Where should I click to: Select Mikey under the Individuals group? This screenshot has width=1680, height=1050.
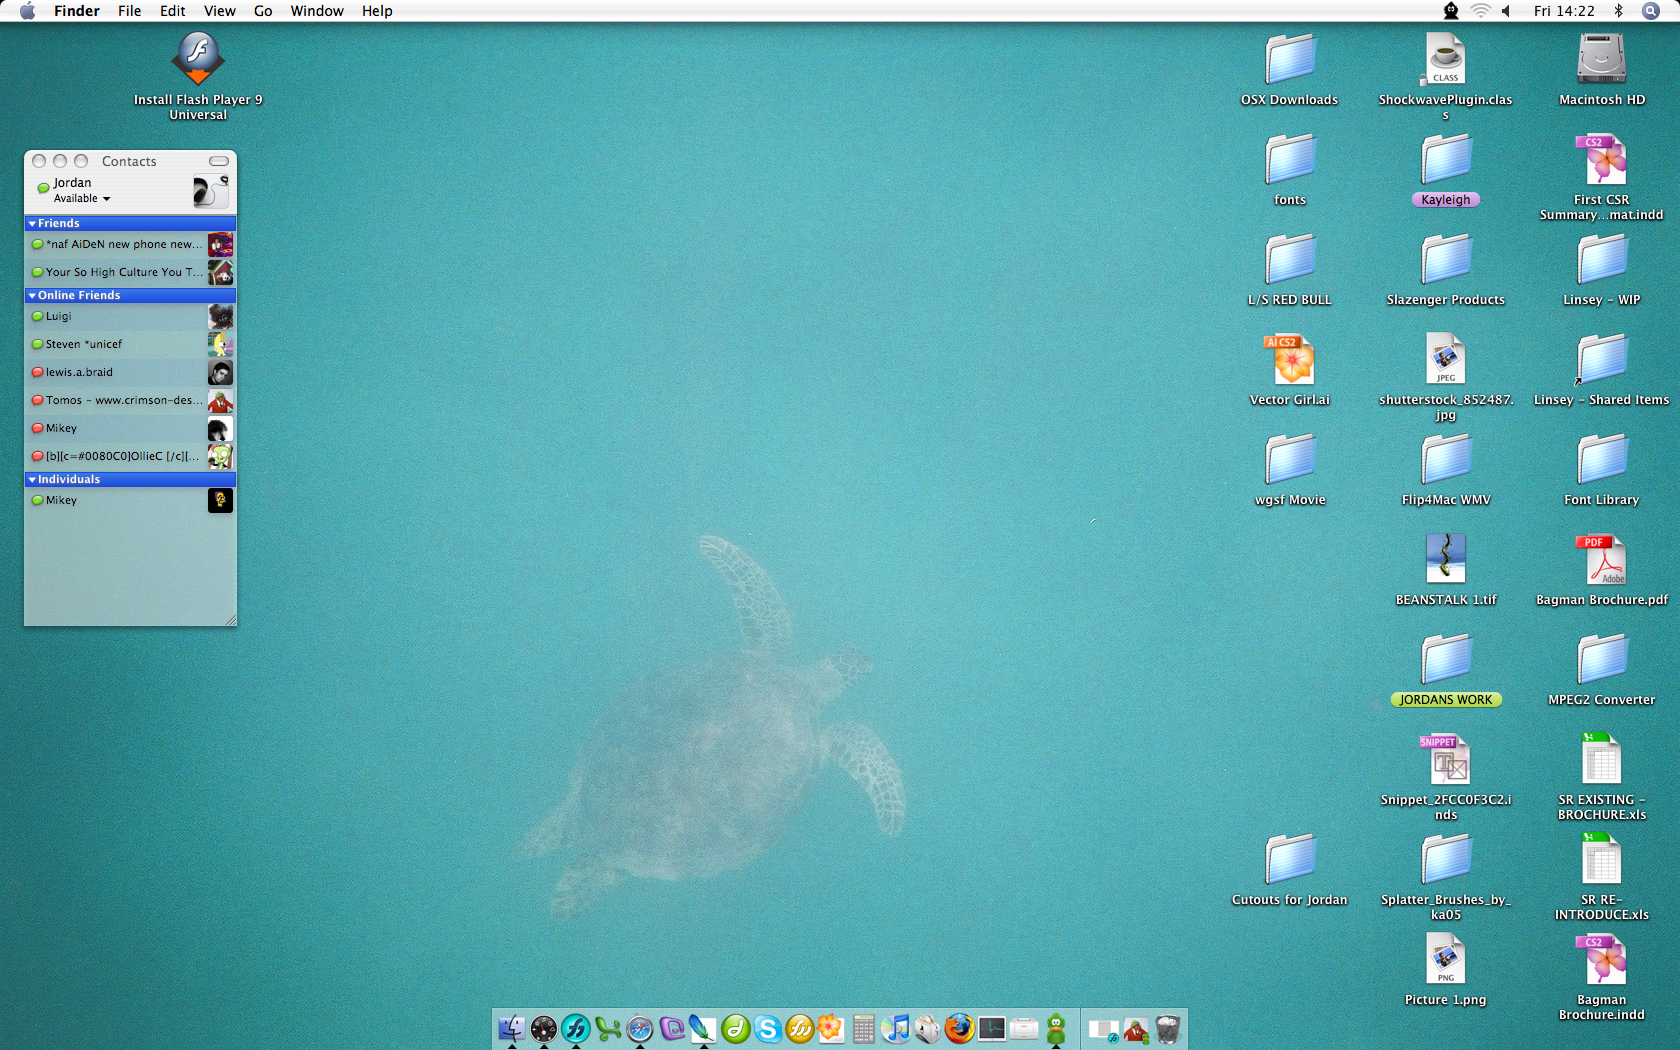pos(130,500)
